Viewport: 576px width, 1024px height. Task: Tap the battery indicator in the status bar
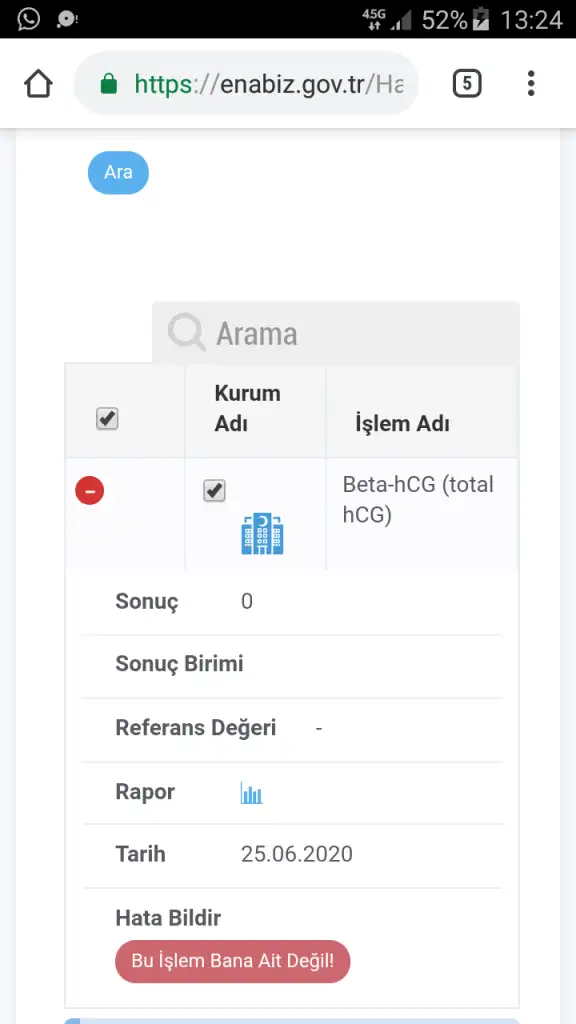481,19
